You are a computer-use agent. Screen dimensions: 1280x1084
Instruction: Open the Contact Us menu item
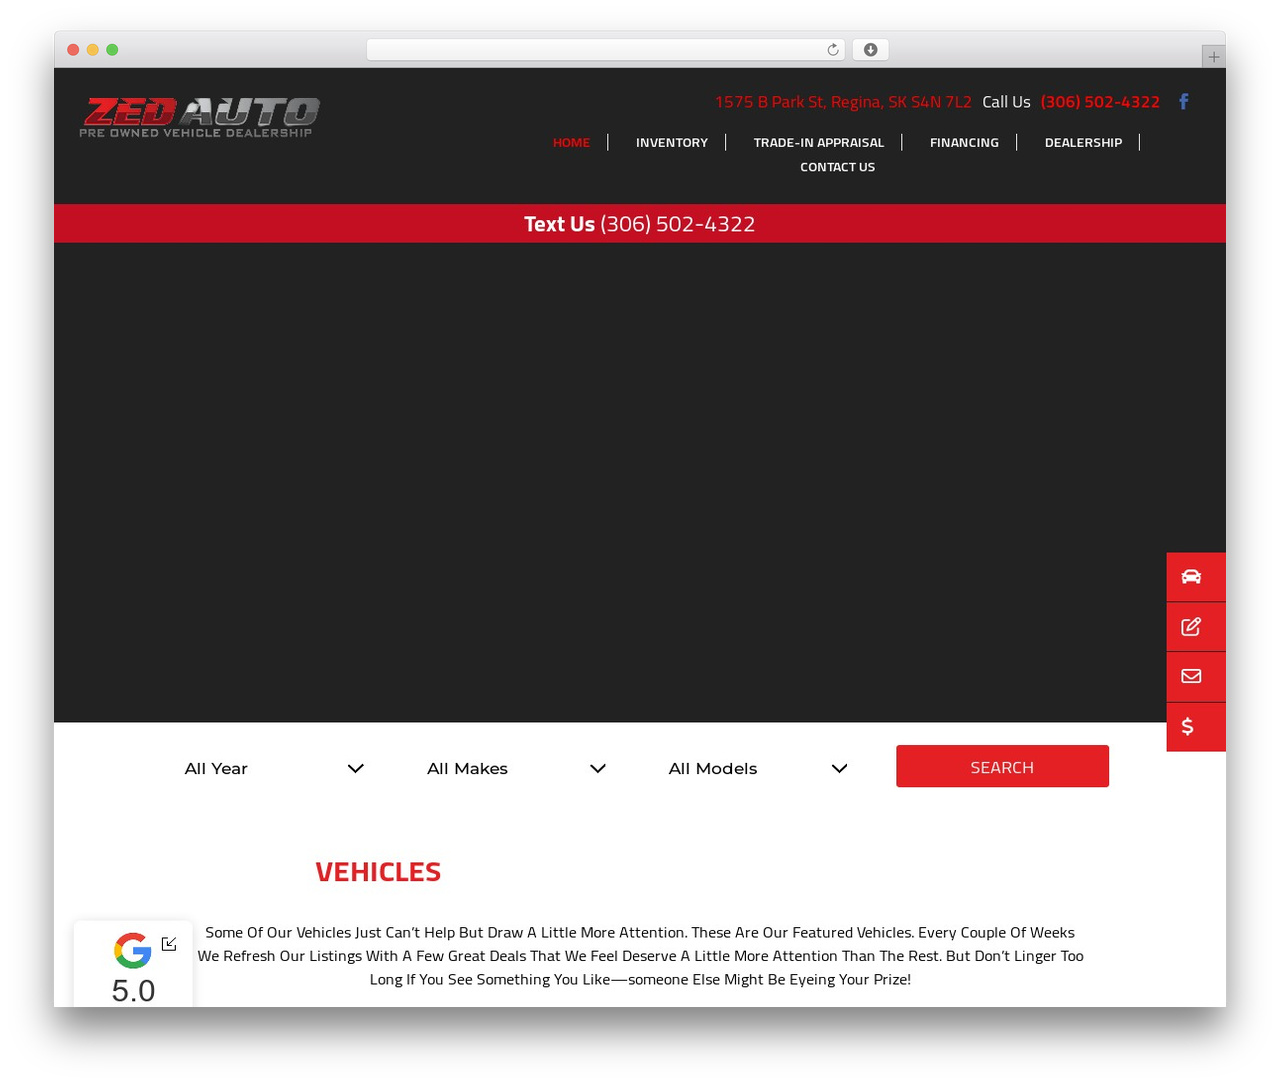837,167
